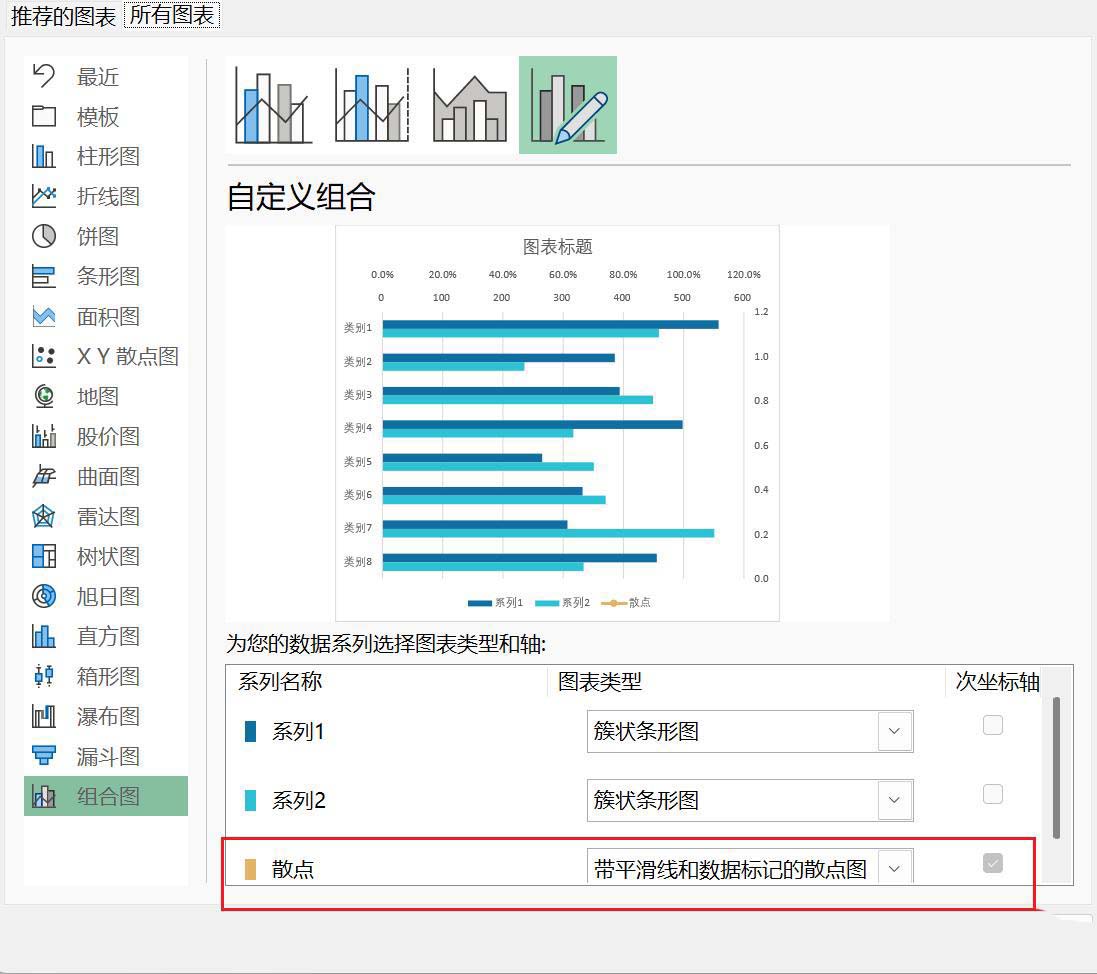The height and width of the screenshot is (974, 1097).
Task: Choose 漏斗图 funnel chart category
Action: tap(108, 757)
